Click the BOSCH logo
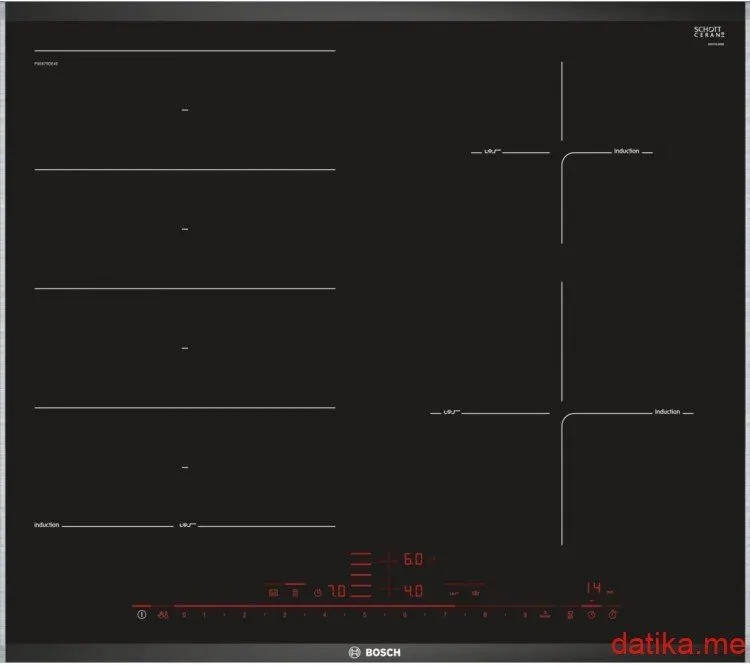The width and height of the screenshot is (750, 666). click(375, 652)
